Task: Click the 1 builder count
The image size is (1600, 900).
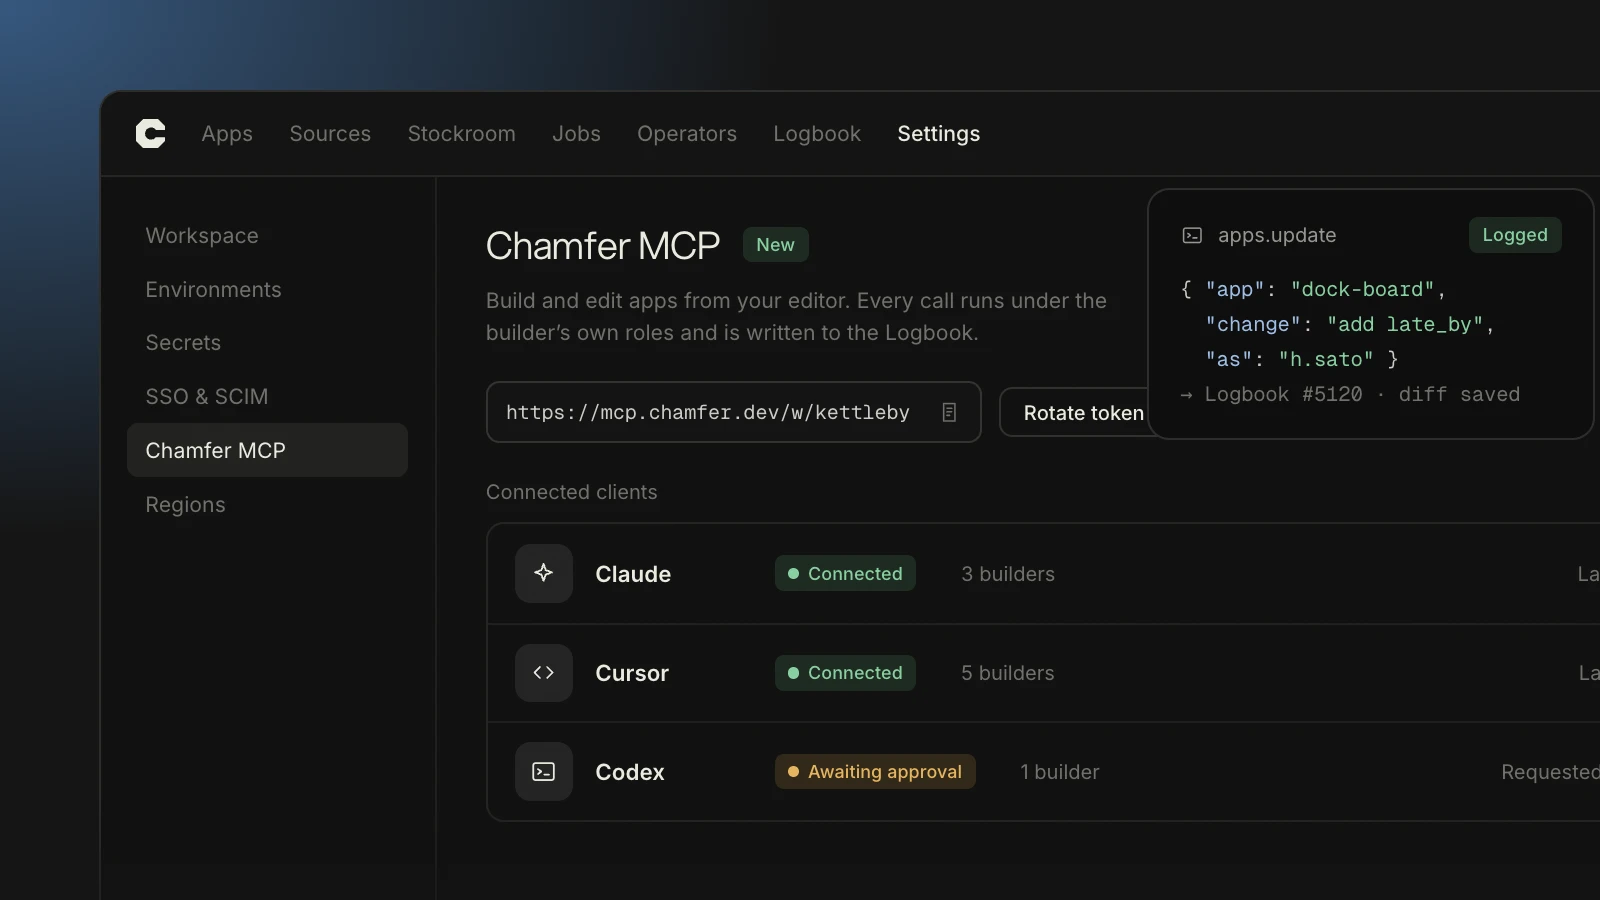Action: tap(1060, 772)
